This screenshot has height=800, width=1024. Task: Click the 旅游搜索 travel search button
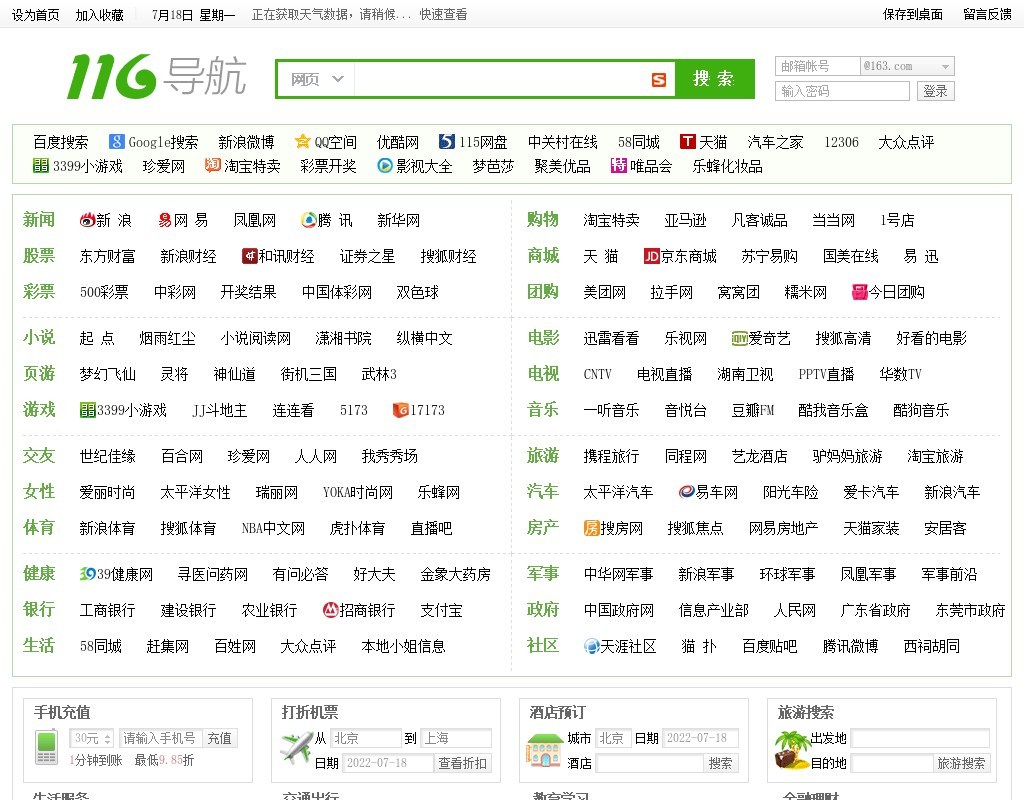(x=961, y=763)
